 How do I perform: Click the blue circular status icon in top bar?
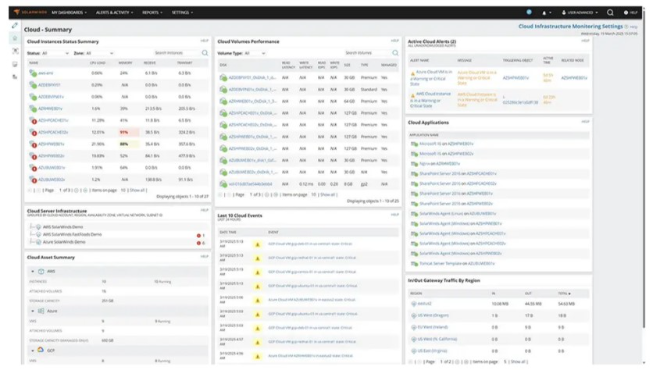pos(529,12)
